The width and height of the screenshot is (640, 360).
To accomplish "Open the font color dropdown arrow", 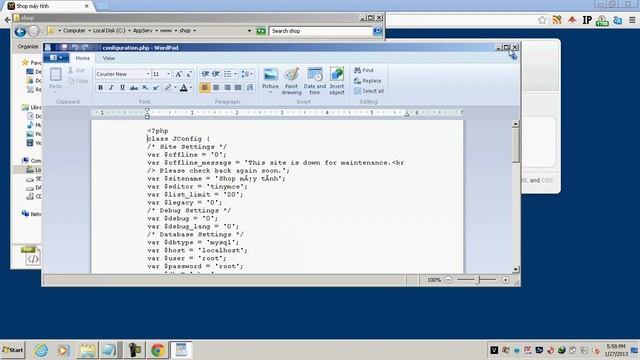I will 191,87.
